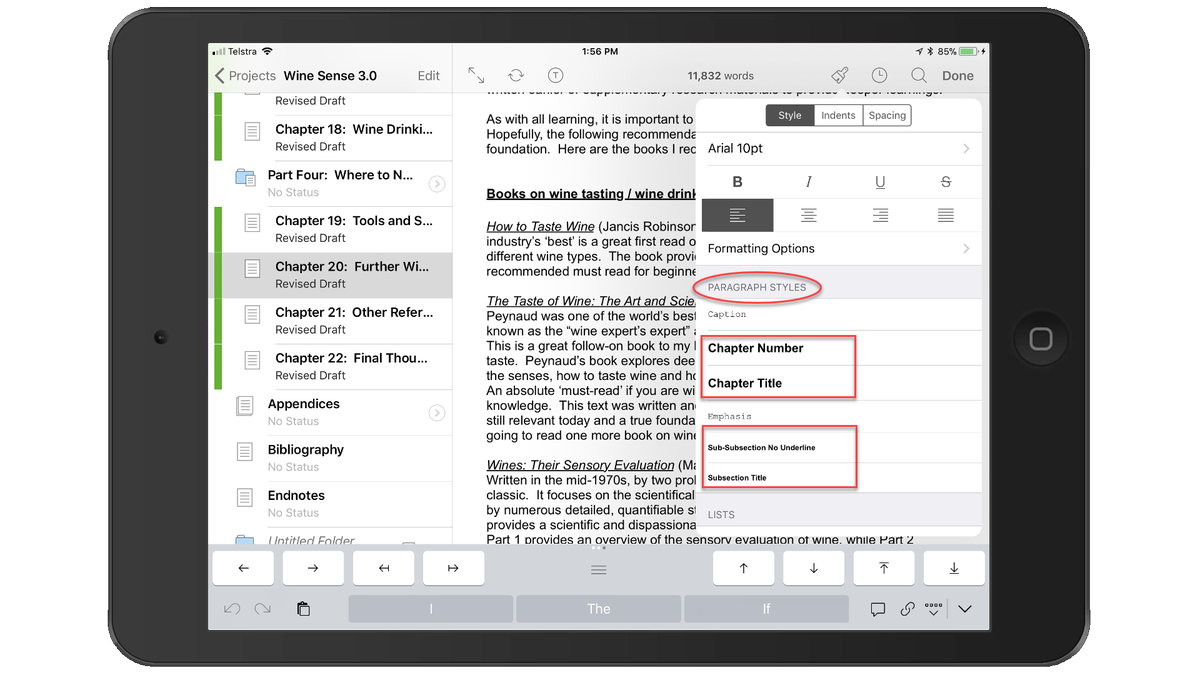Toggle underline formatting
Screen dimensions: 1200x675
point(880,182)
